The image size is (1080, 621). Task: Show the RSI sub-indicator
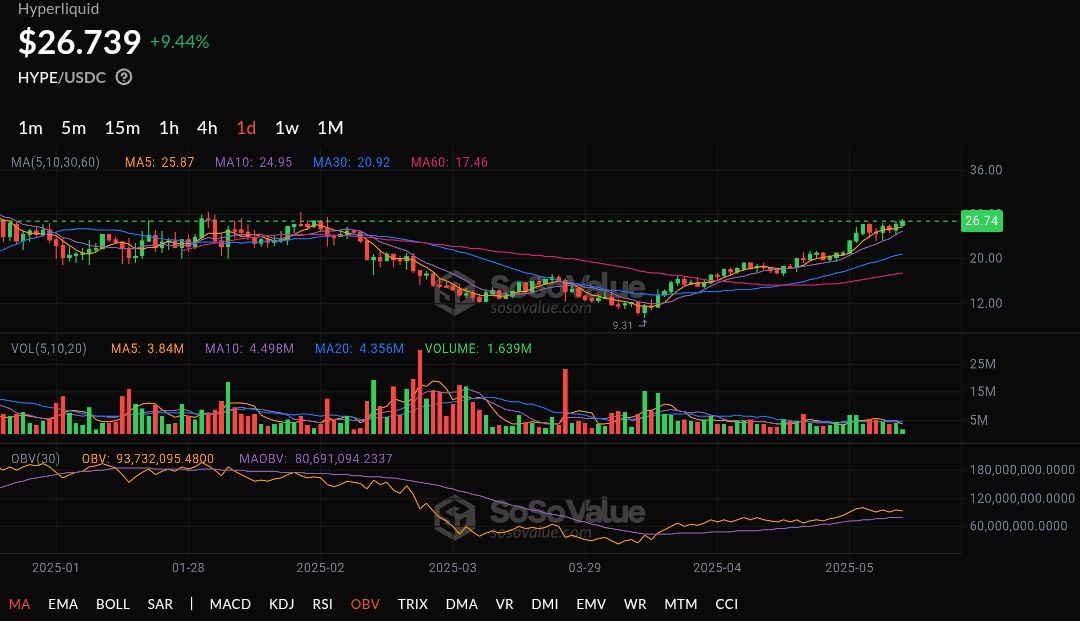click(322, 604)
